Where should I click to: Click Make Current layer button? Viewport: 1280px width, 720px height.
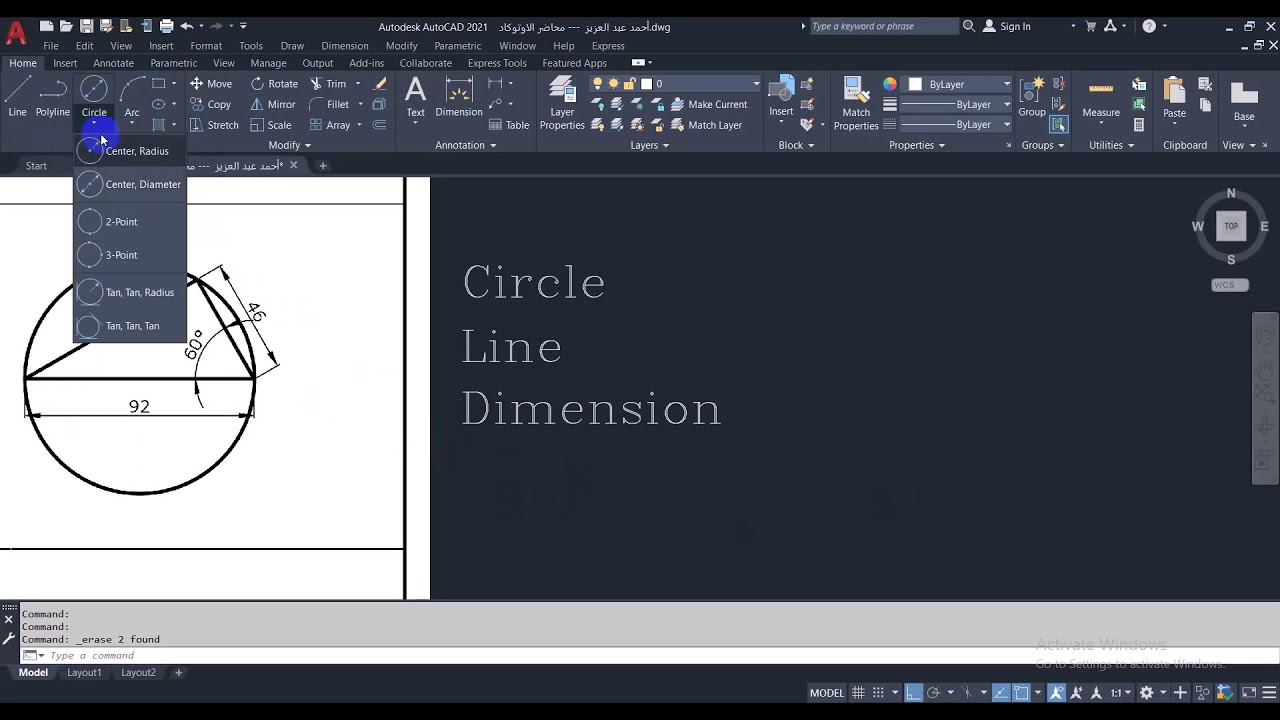(x=709, y=104)
